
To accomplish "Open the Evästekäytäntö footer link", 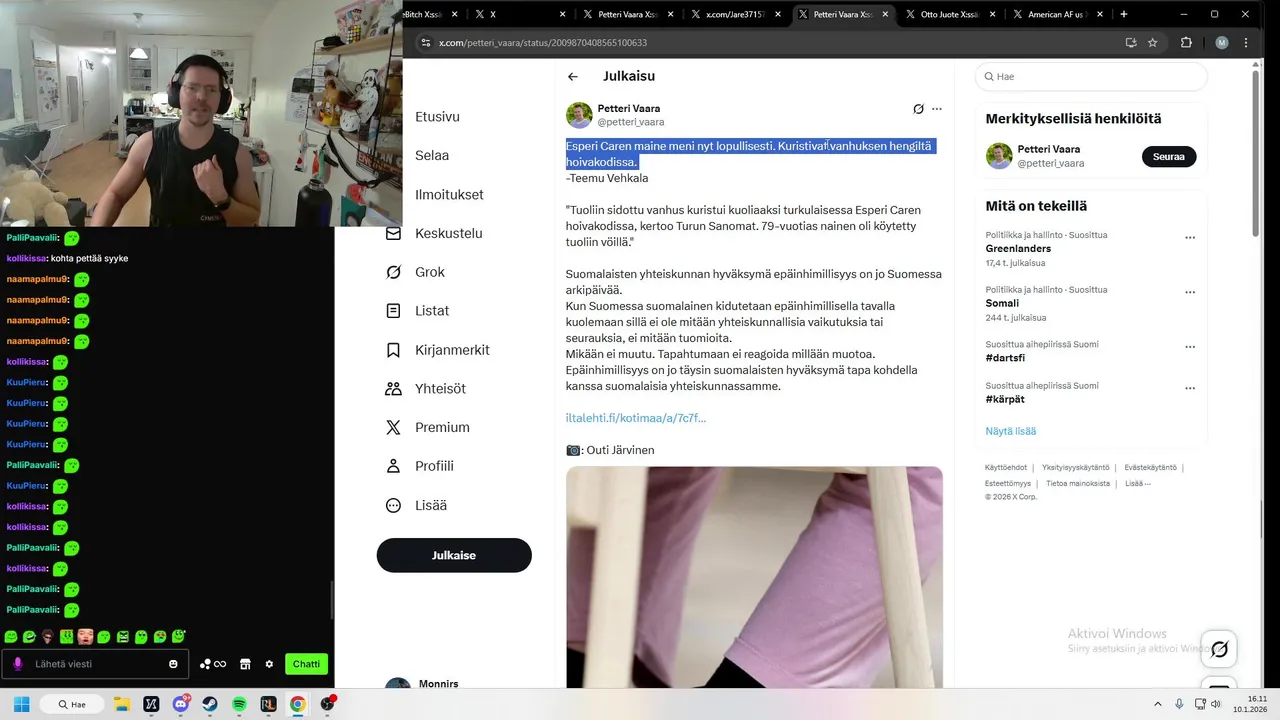I will tap(1150, 467).
